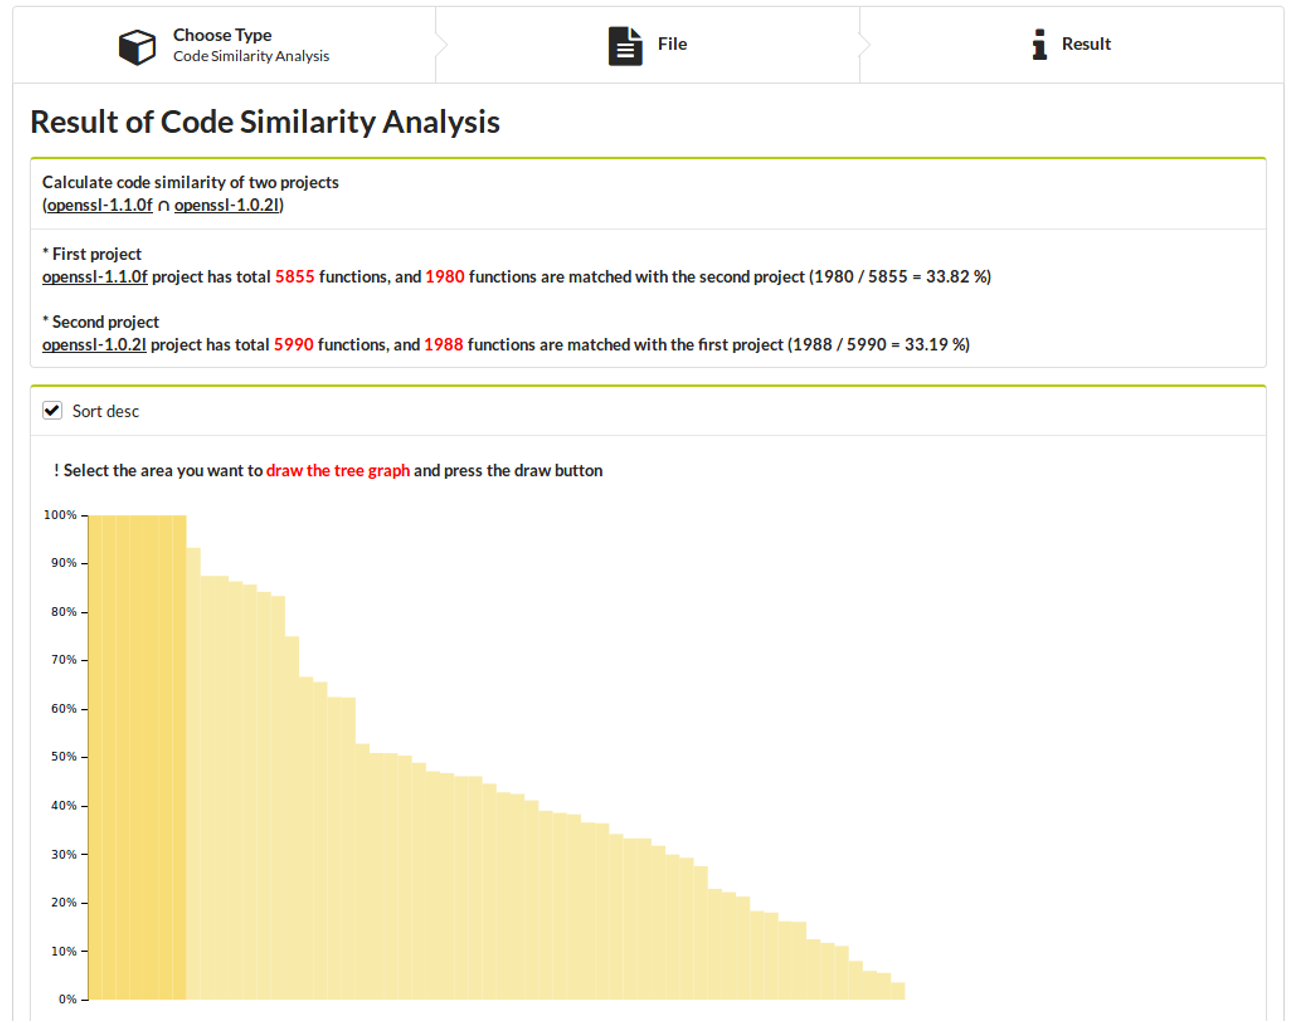Open the Result step label
The width and height of the screenshot is (1293, 1023).
1086,44
